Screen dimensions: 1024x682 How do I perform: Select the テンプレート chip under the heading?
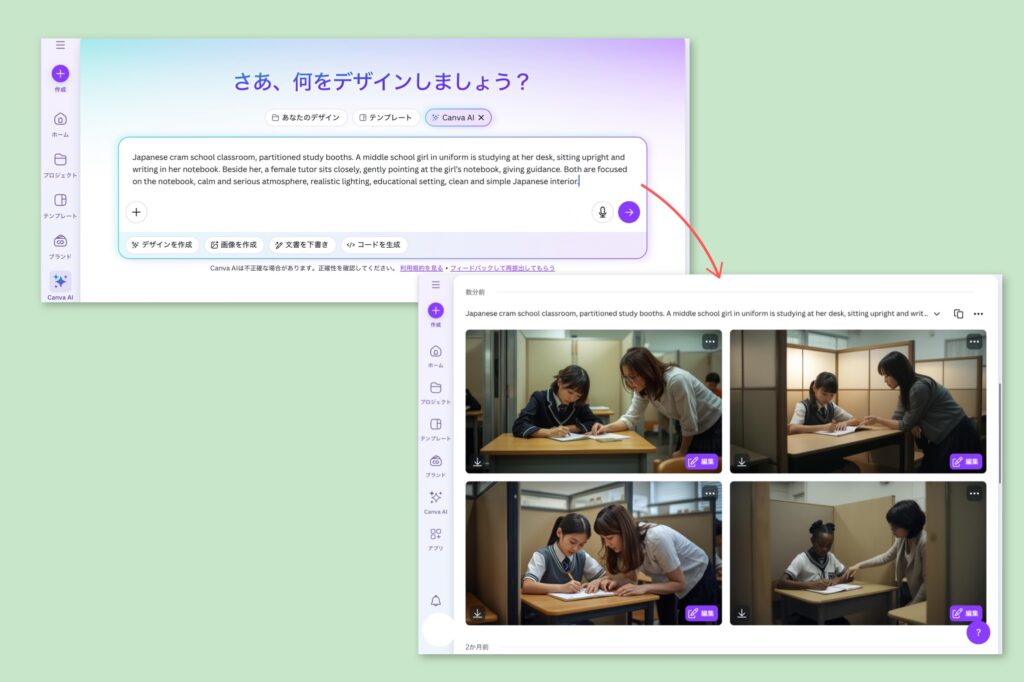[385, 118]
